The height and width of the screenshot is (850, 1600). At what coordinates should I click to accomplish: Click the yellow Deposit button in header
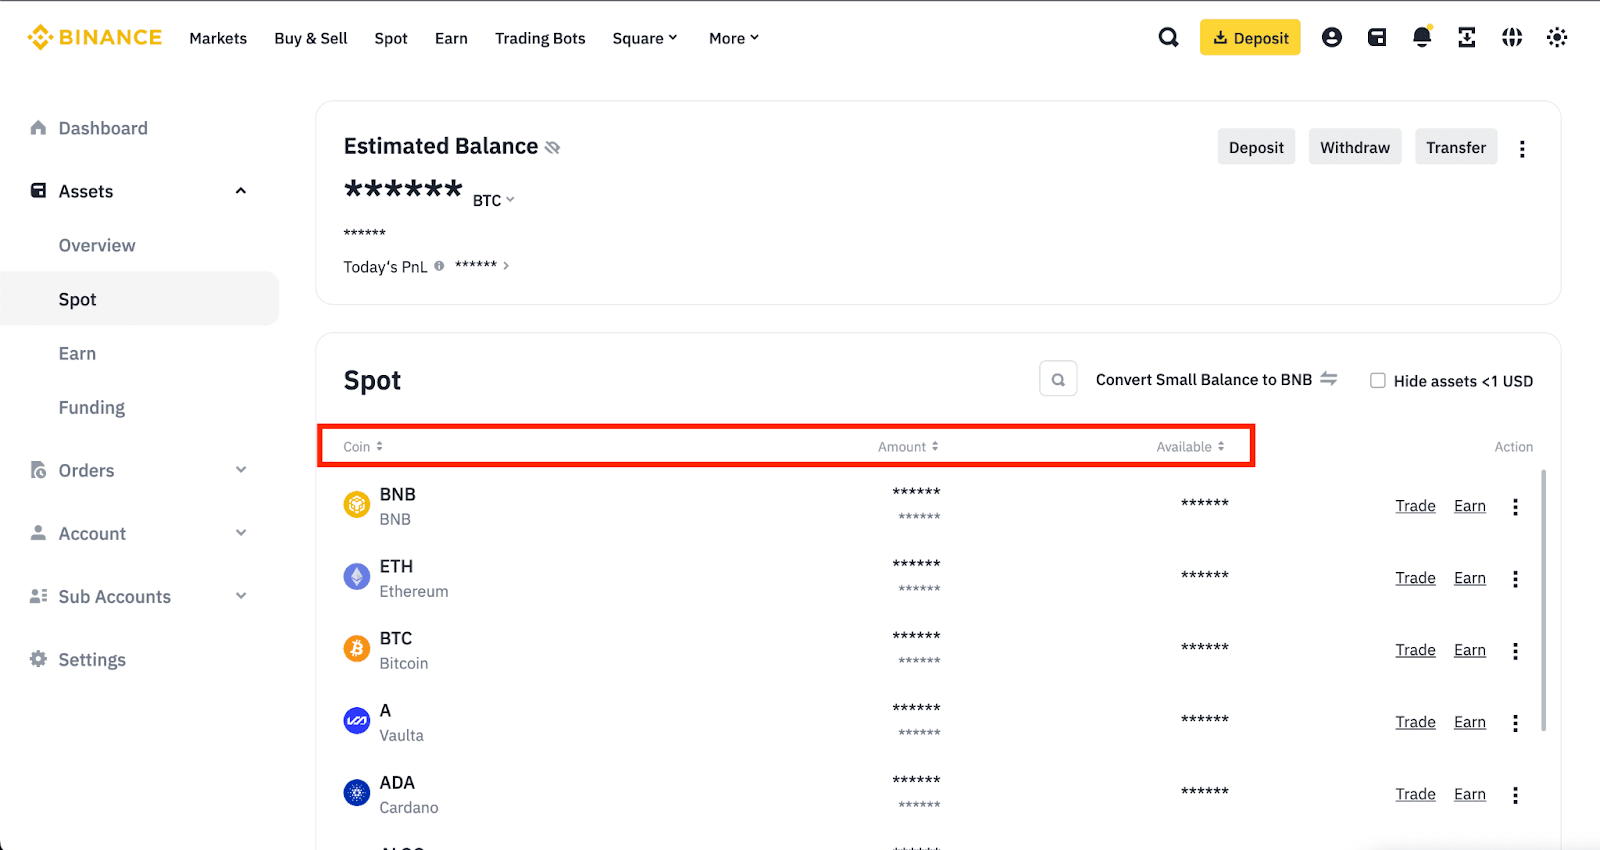[x=1250, y=37]
